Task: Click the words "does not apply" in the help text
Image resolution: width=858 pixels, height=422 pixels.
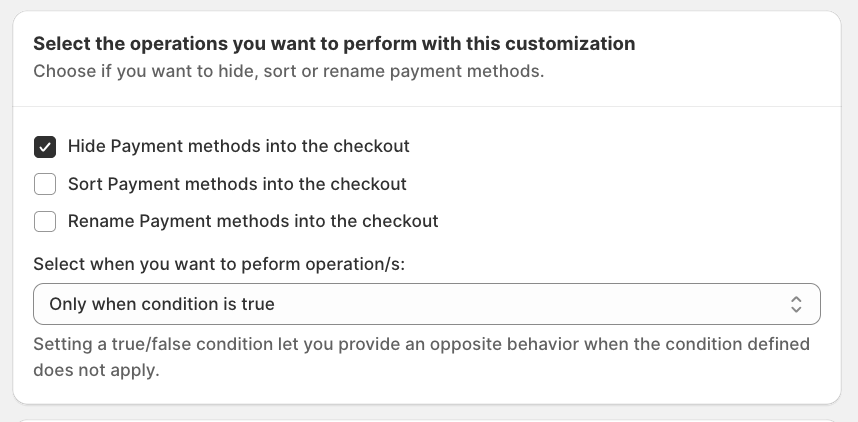Action: point(96,370)
